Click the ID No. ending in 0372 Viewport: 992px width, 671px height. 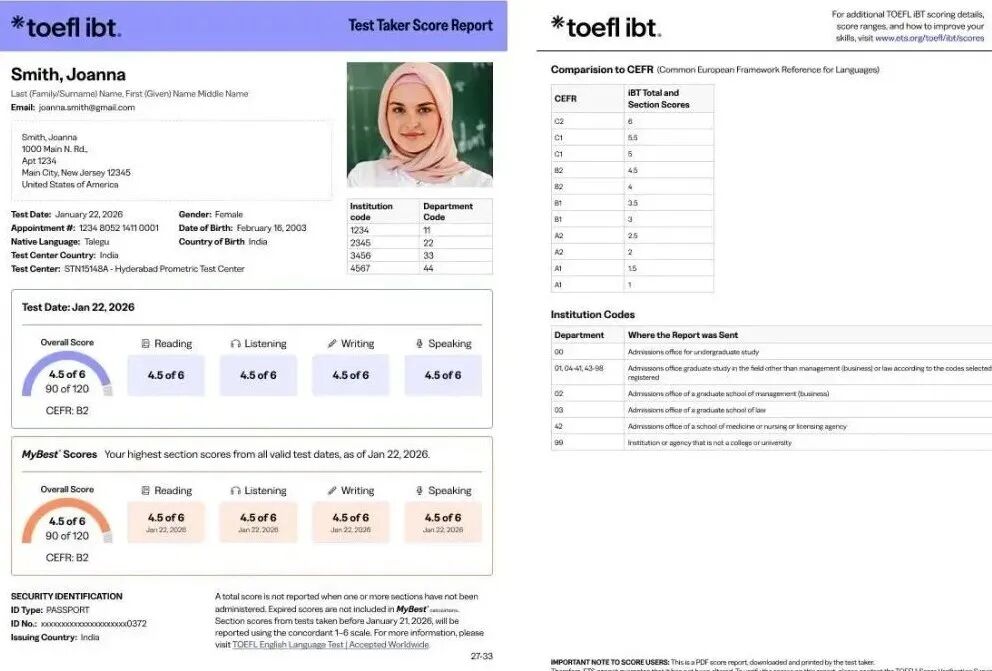(94, 624)
